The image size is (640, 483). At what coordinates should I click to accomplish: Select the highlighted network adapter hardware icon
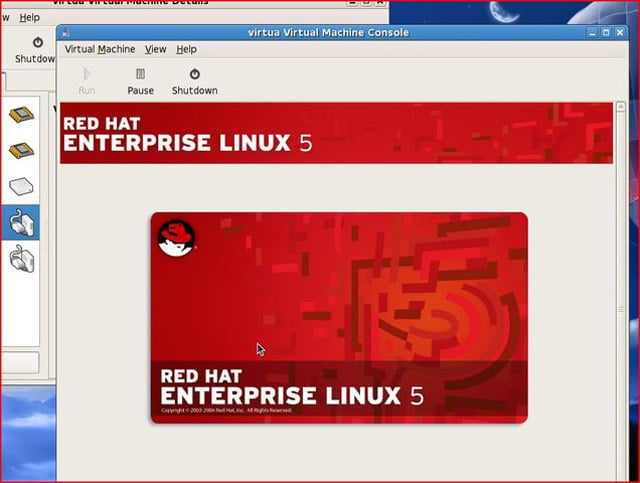point(20,223)
